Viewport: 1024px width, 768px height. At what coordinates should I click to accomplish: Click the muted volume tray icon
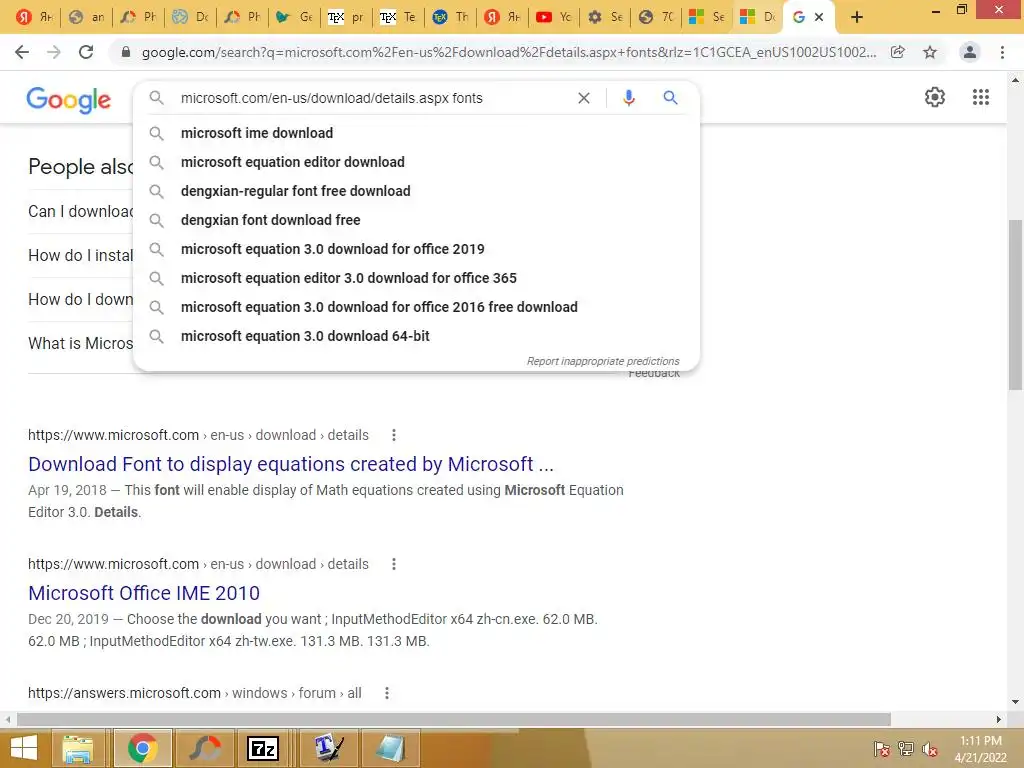pyautogui.click(x=930, y=749)
